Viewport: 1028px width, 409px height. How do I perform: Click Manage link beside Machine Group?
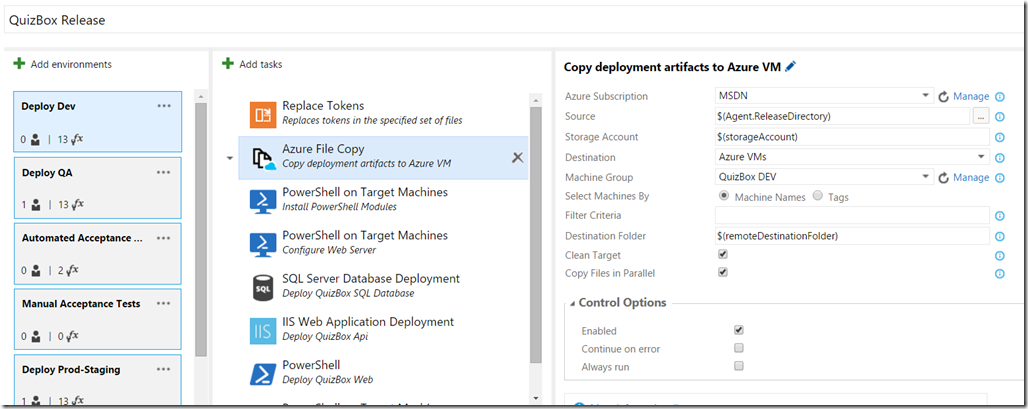[971, 178]
